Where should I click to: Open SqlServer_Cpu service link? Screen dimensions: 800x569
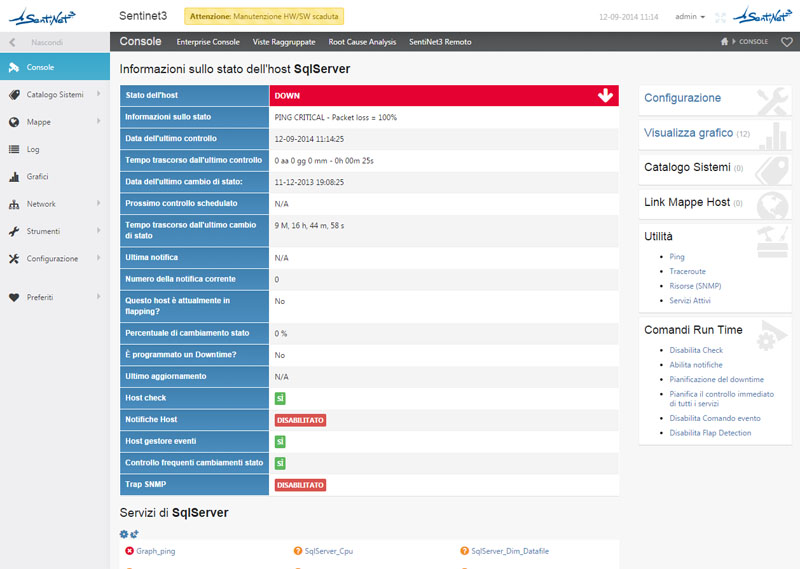point(329,551)
